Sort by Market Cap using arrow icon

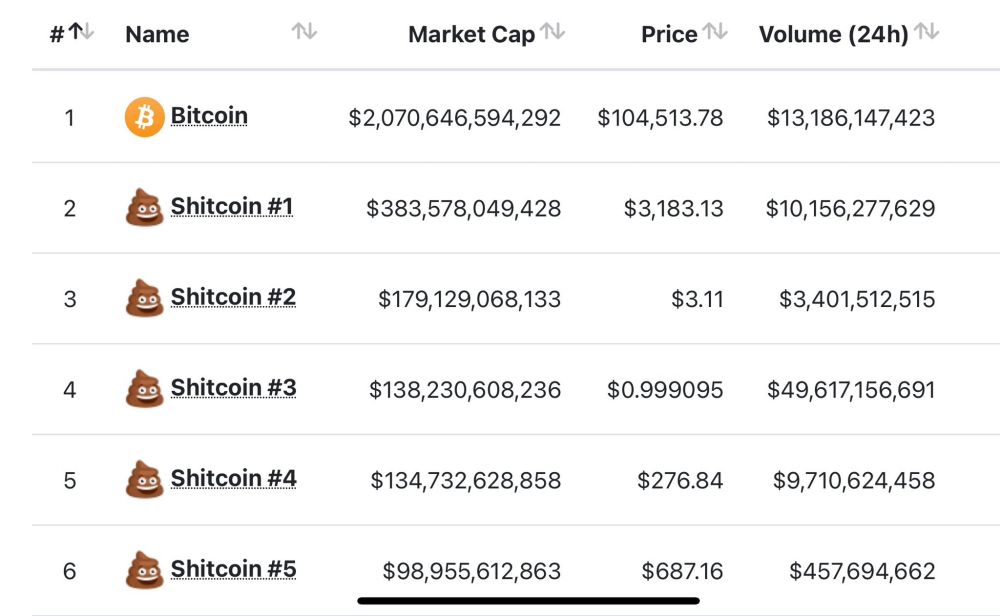(x=552, y=31)
